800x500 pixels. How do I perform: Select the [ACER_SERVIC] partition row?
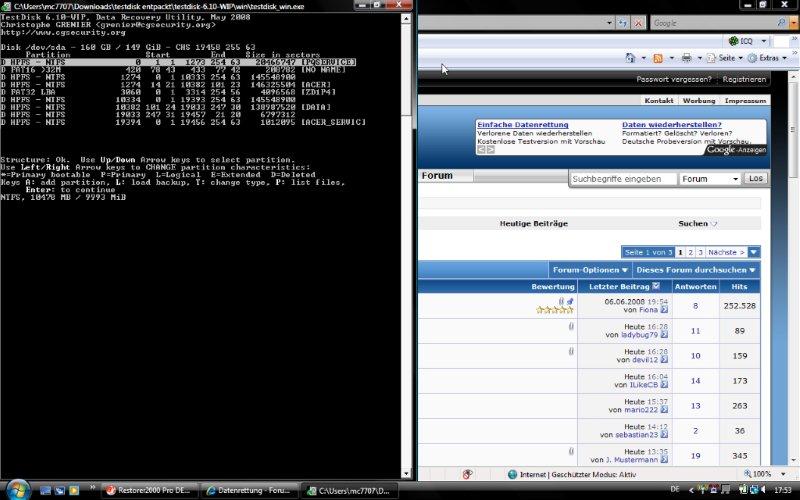(184, 122)
